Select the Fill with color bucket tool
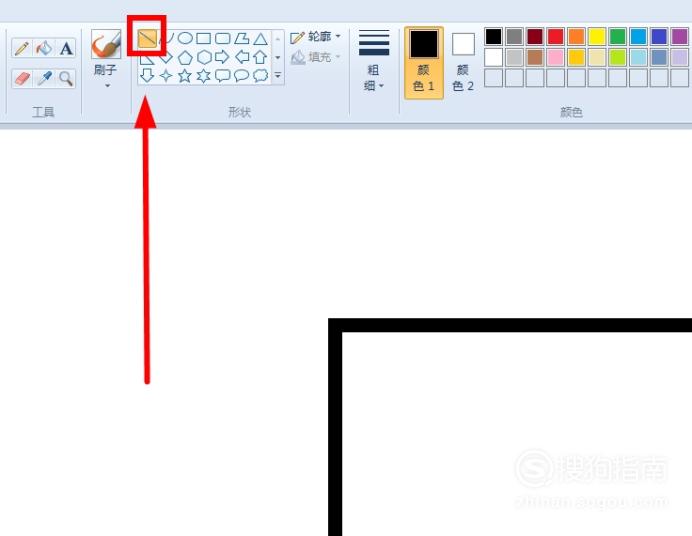The height and width of the screenshot is (536, 692). [43, 48]
